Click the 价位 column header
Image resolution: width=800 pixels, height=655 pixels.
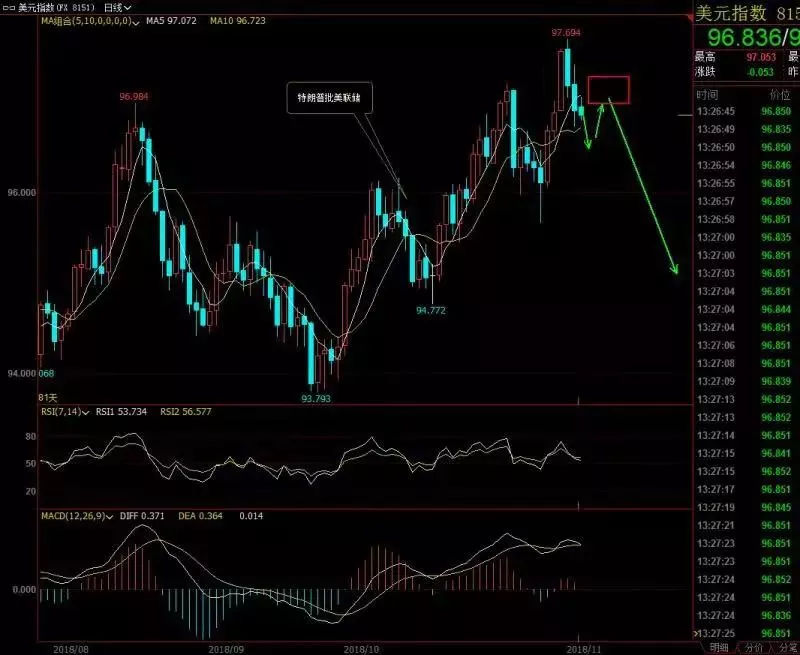[x=779, y=93]
